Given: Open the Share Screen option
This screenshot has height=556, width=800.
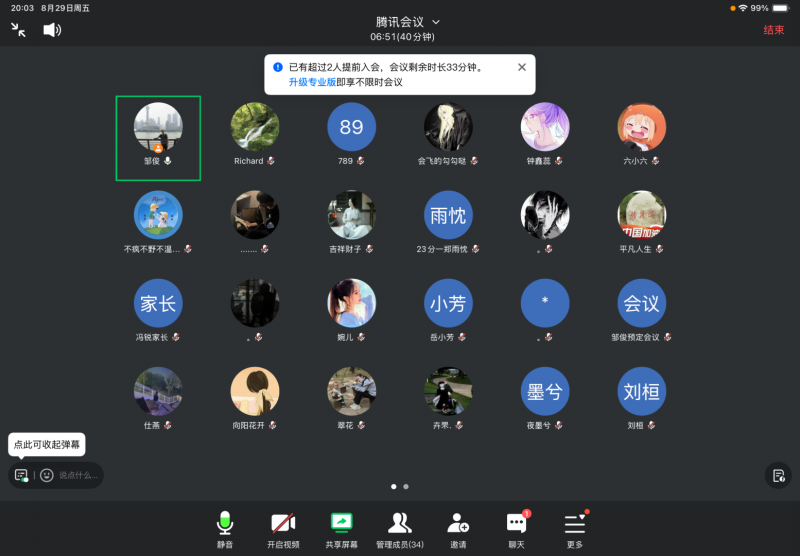Looking at the screenshot, I should pos(342,528).
